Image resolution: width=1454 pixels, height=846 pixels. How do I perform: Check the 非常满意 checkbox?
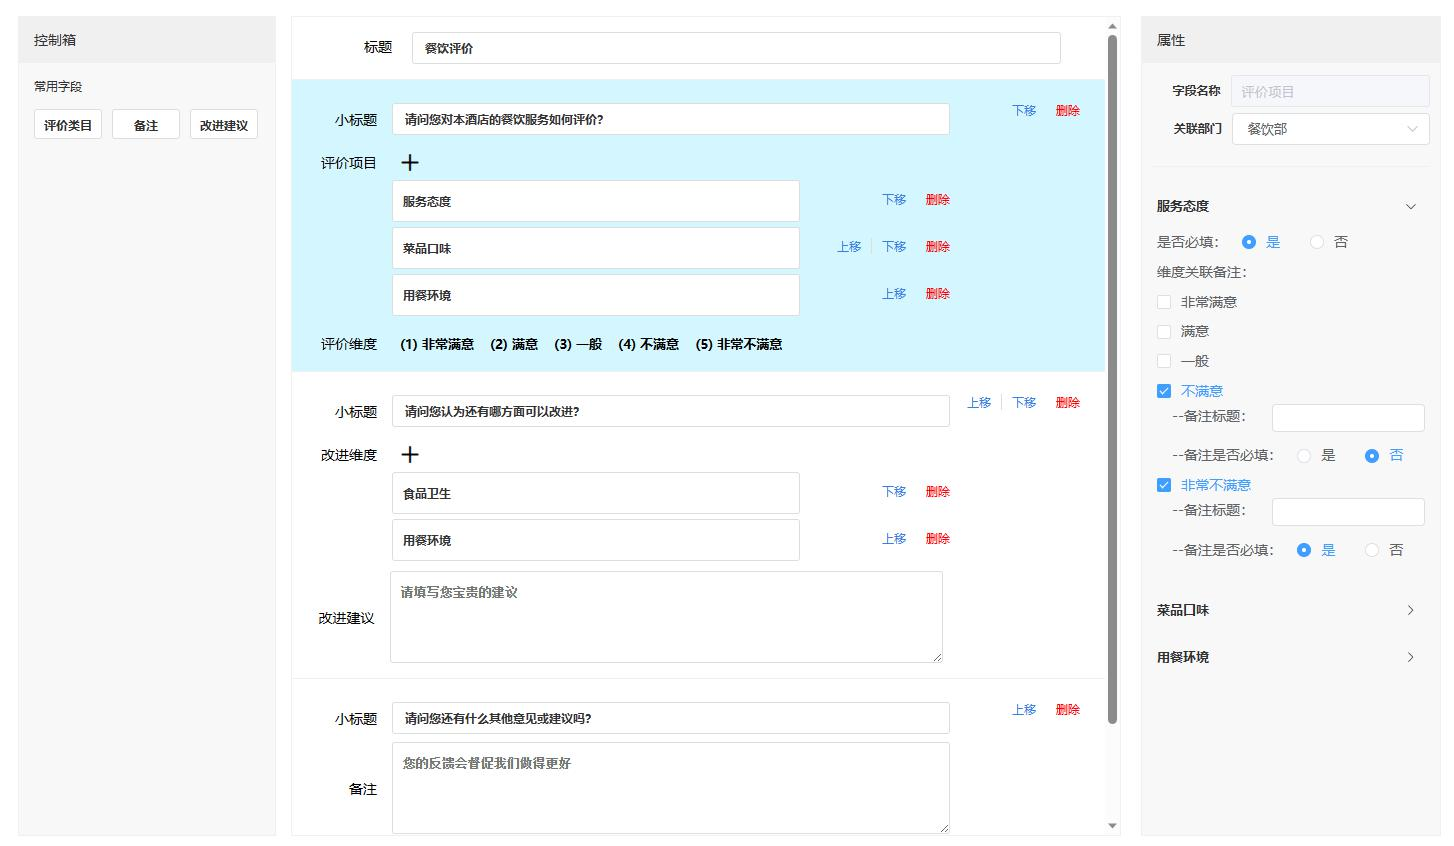pos(1164,302)
